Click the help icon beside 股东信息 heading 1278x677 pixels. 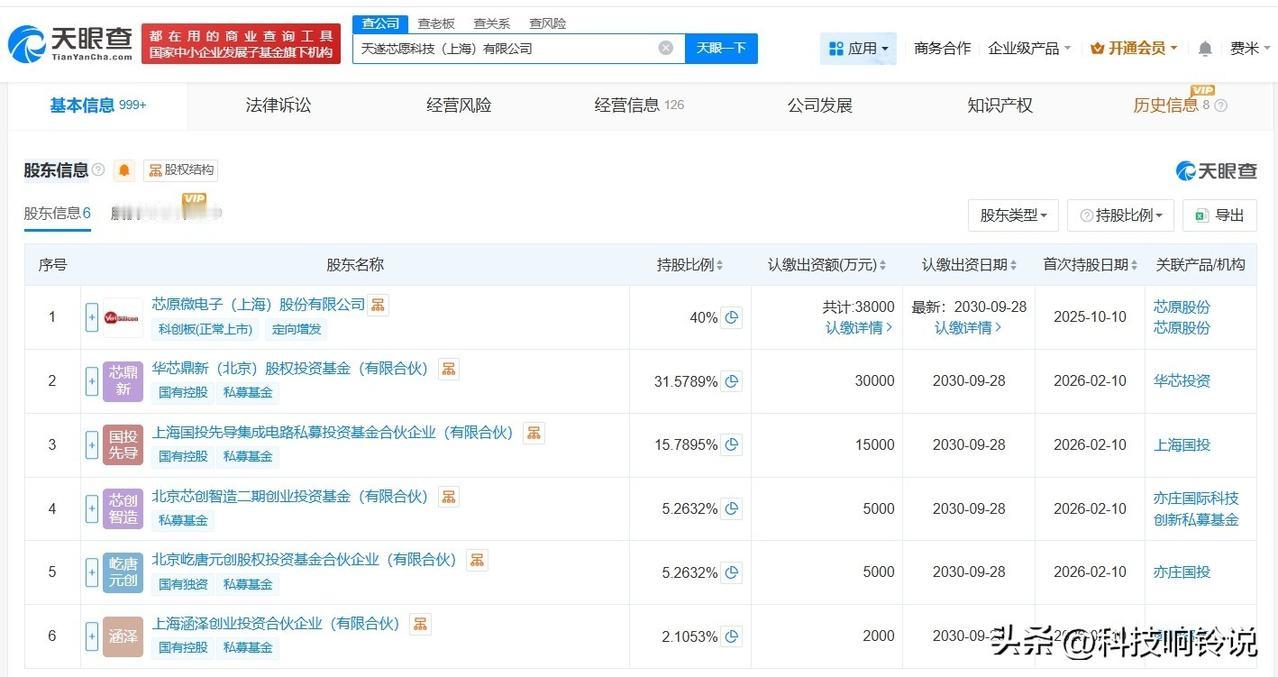pyautogui.click(x=98, y=170)
